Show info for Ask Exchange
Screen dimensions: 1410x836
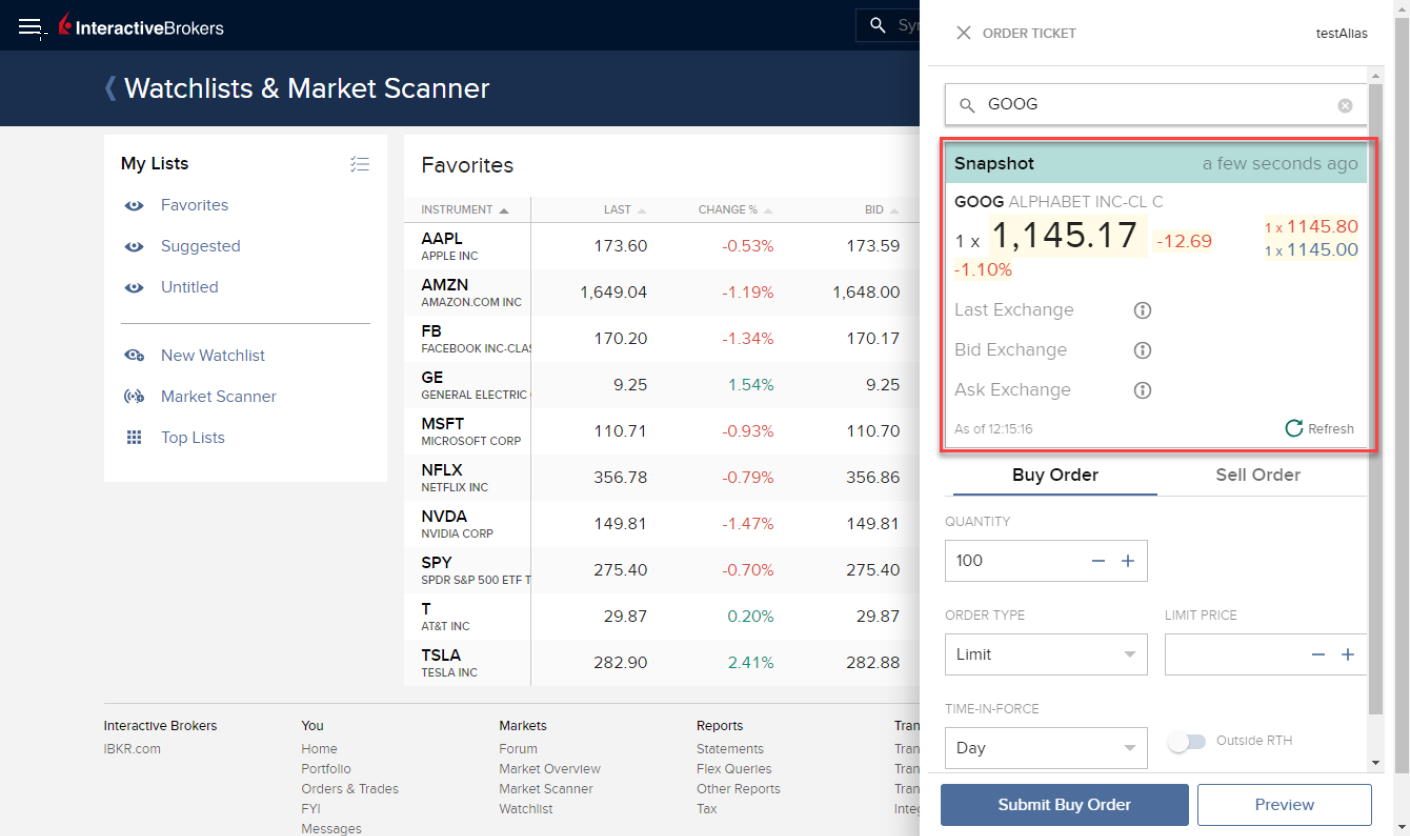tap(1142, 390)
